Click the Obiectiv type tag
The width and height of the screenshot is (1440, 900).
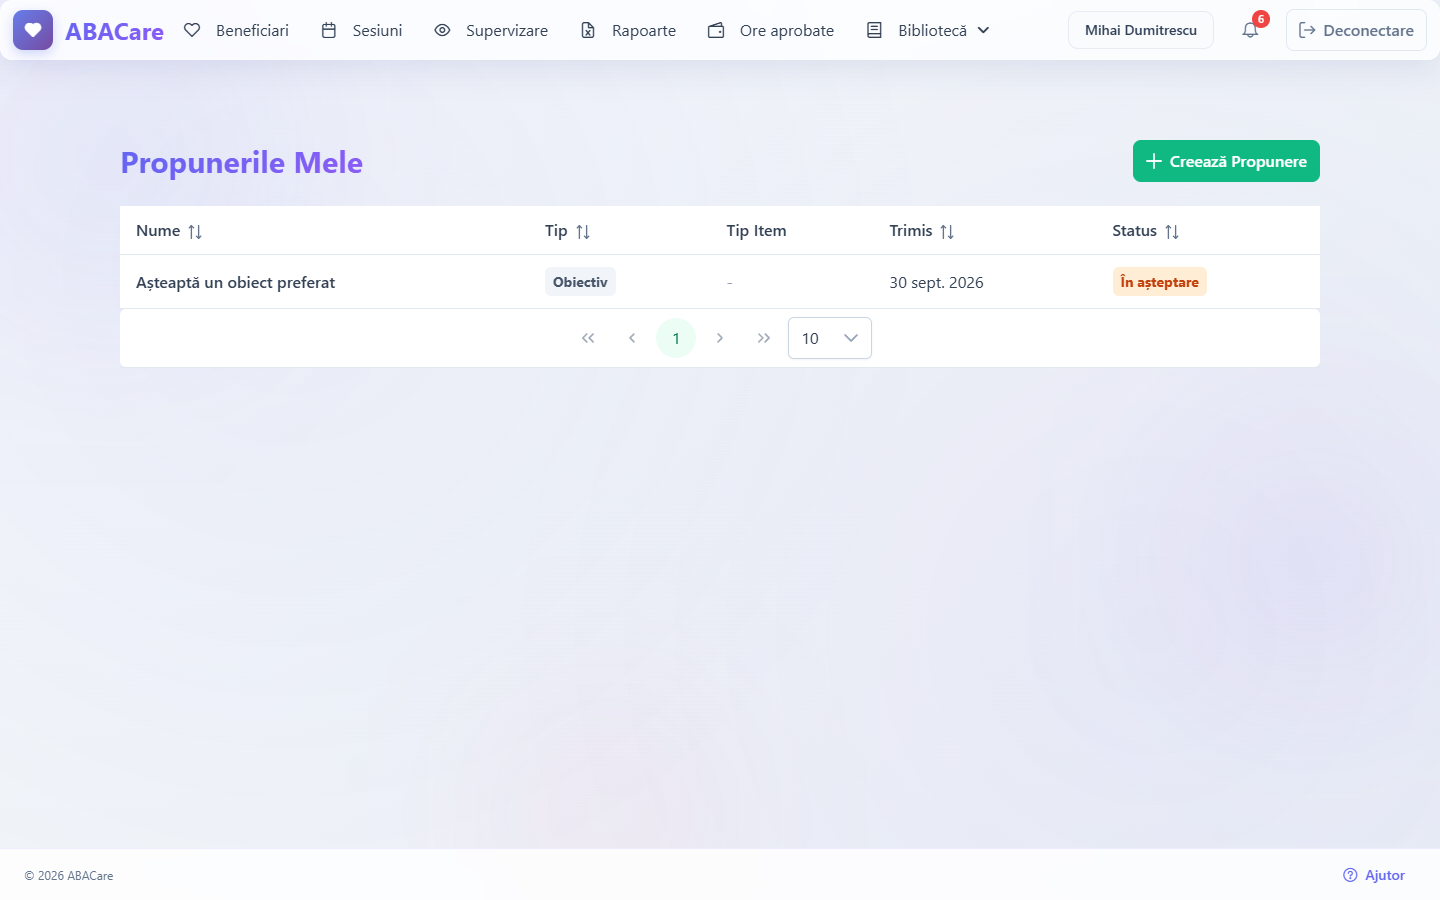(580, 282)
